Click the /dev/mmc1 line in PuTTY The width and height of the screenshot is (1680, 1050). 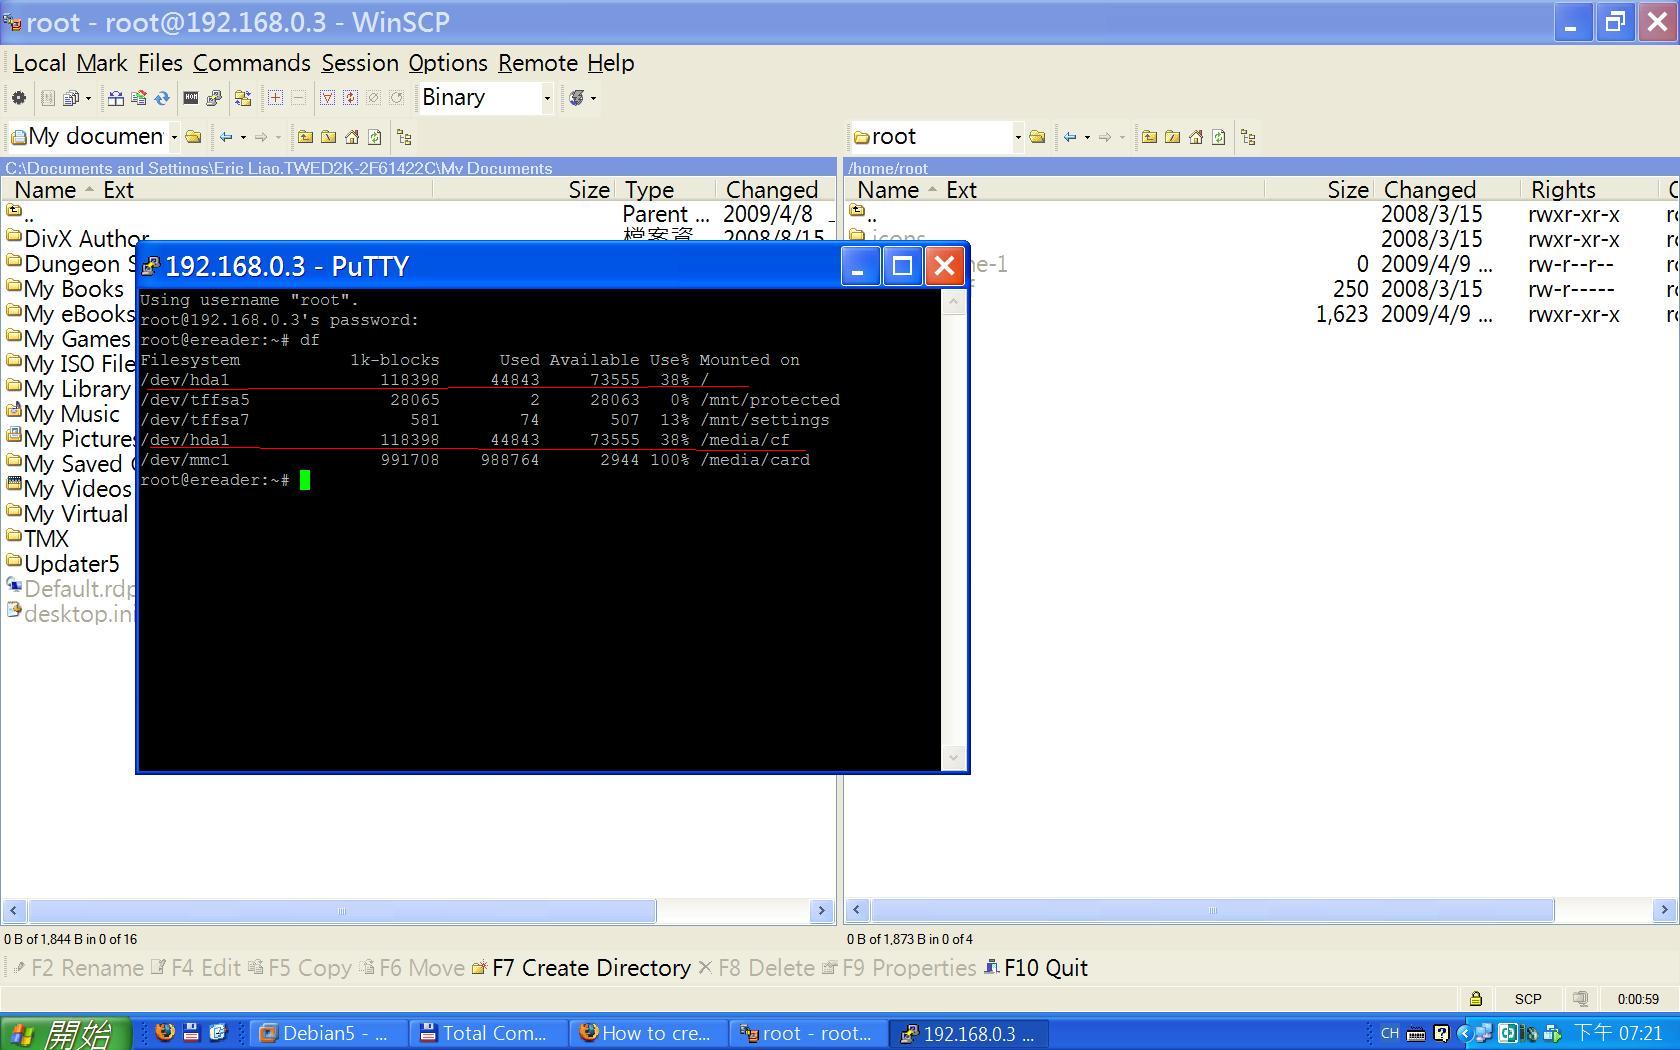point(475,460)
